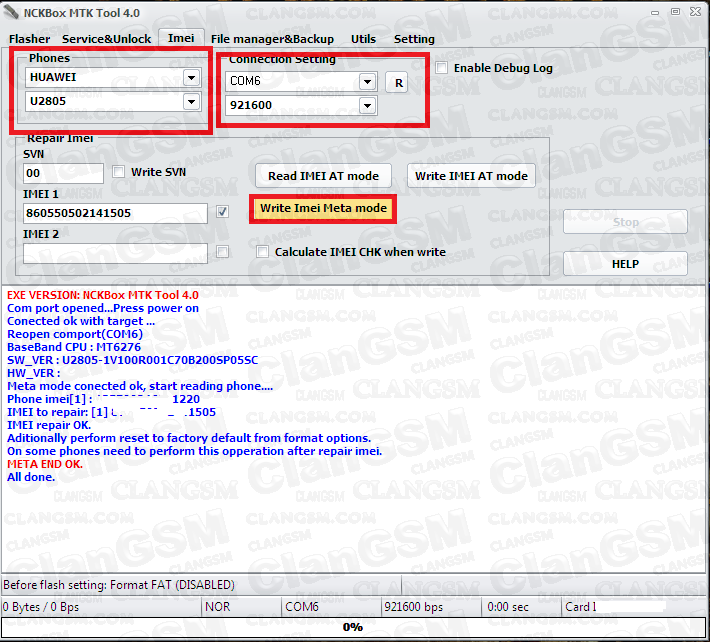Click the 0% progress bar
The image size is (710, 642).
[353, 628]
